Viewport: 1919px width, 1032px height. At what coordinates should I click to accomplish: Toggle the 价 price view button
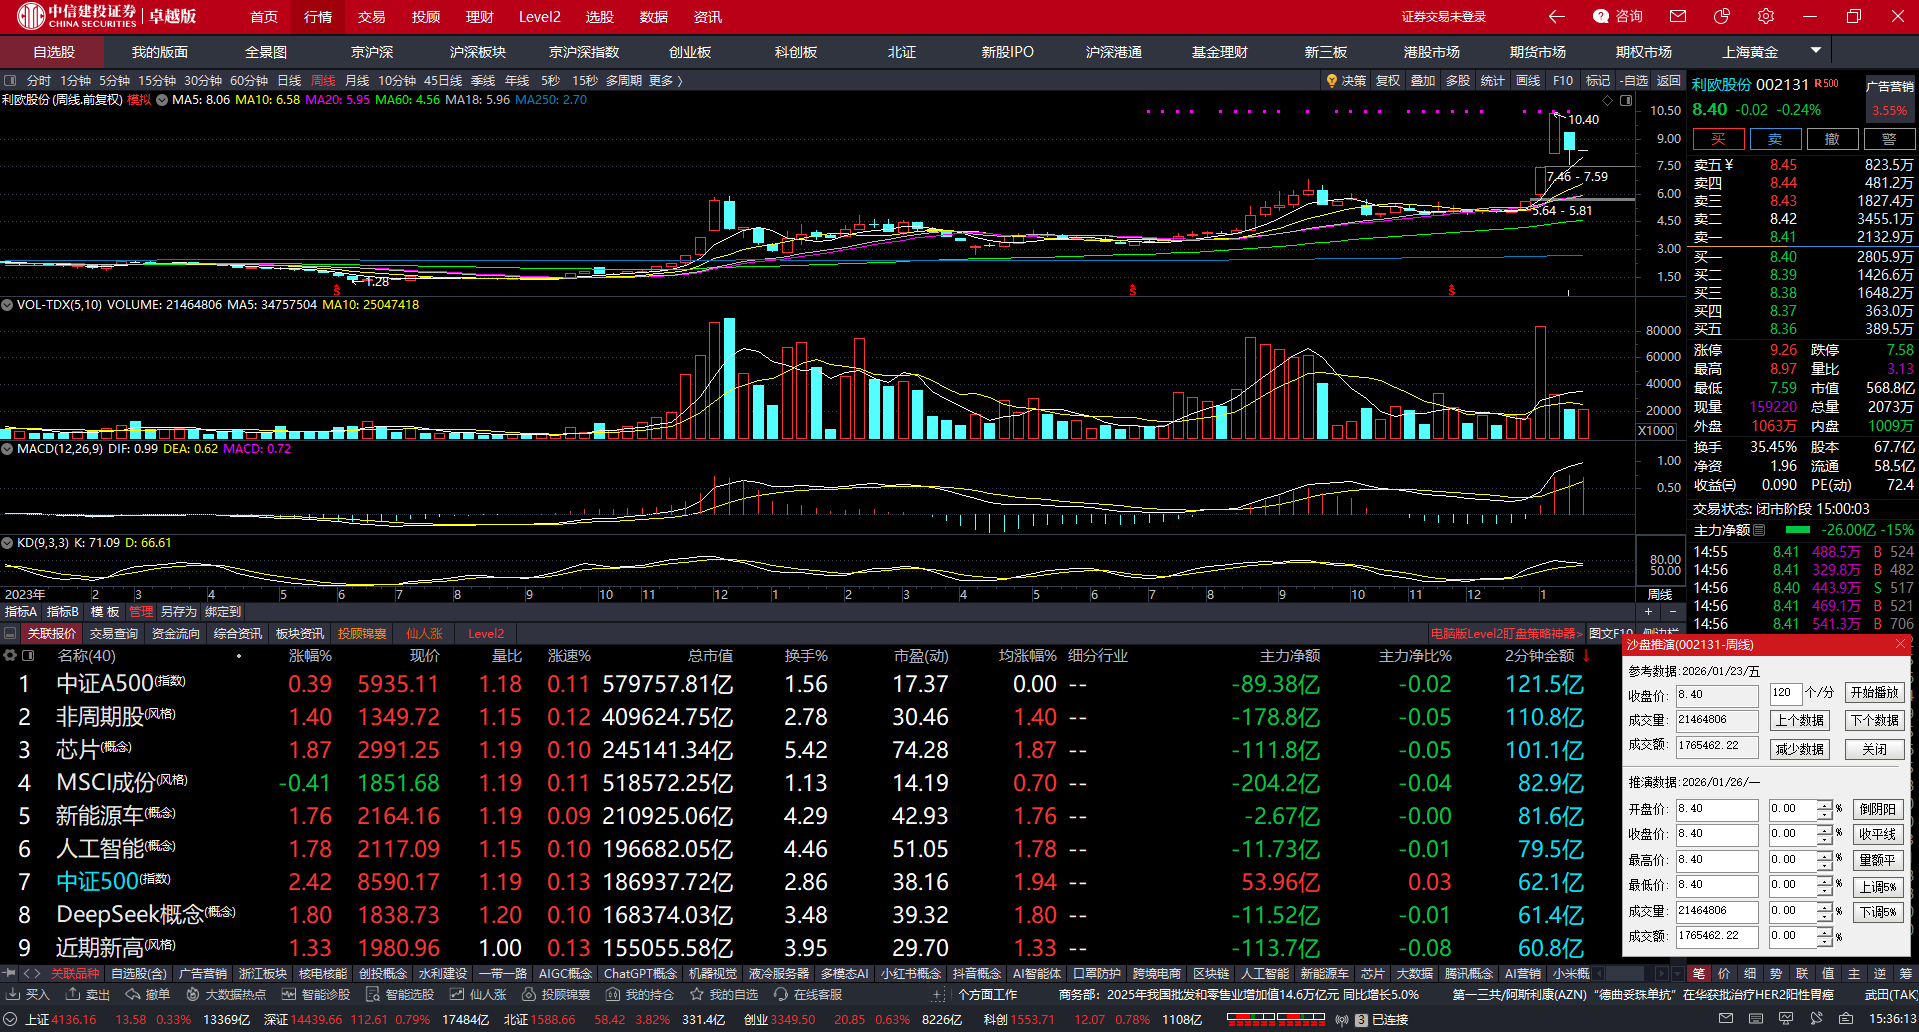click(x=1724, y=974)
